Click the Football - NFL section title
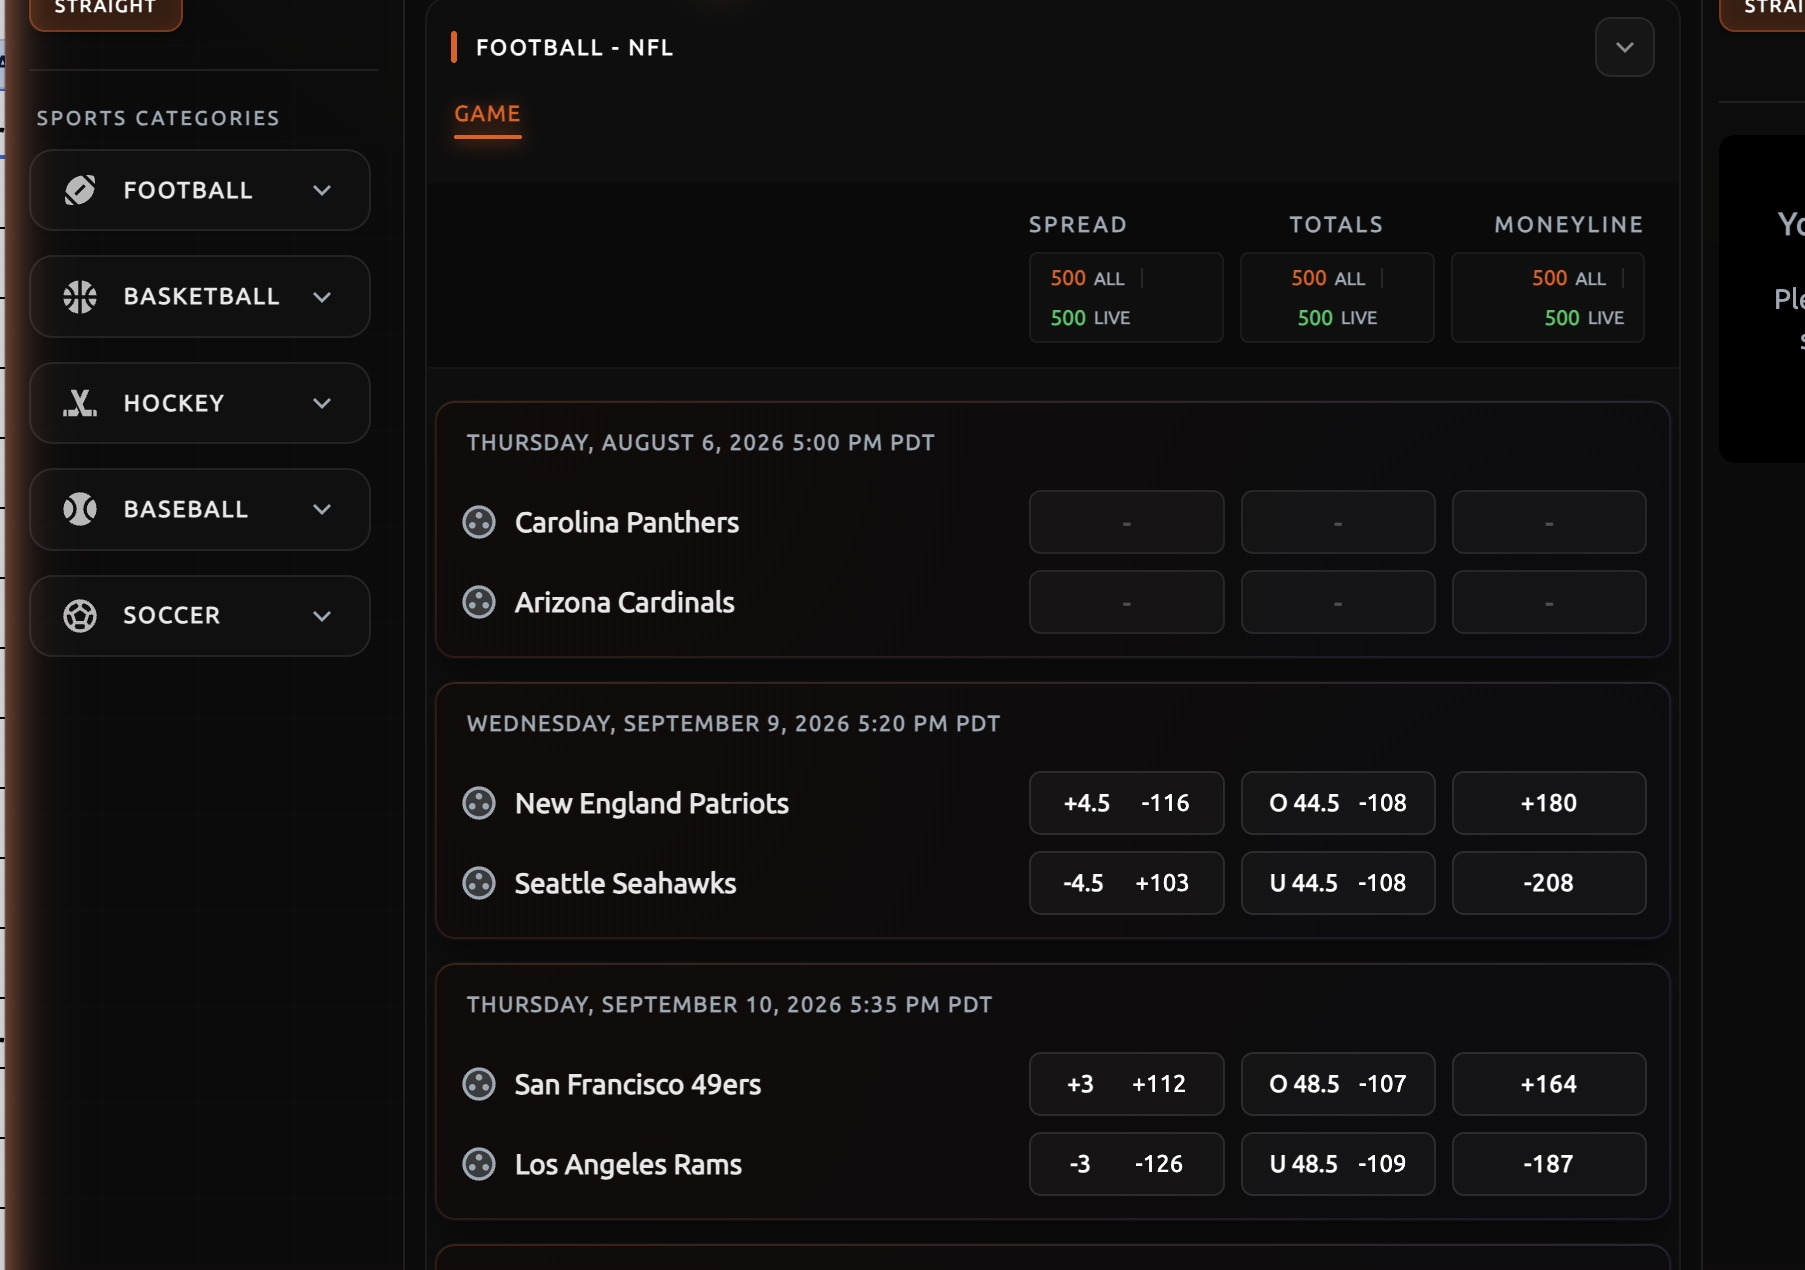 pos(574,48)
